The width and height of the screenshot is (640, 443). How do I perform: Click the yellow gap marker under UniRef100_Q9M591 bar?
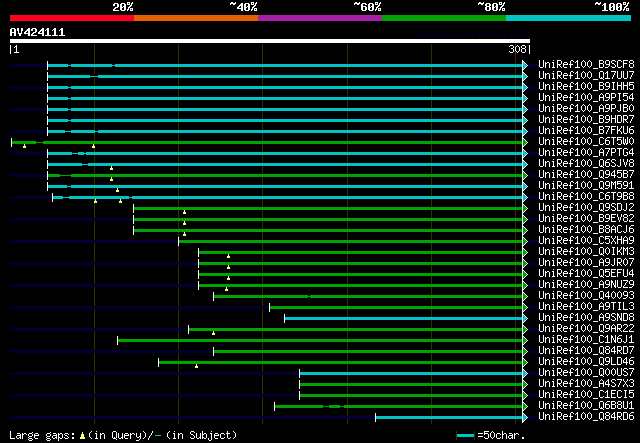tap(117, 190)
